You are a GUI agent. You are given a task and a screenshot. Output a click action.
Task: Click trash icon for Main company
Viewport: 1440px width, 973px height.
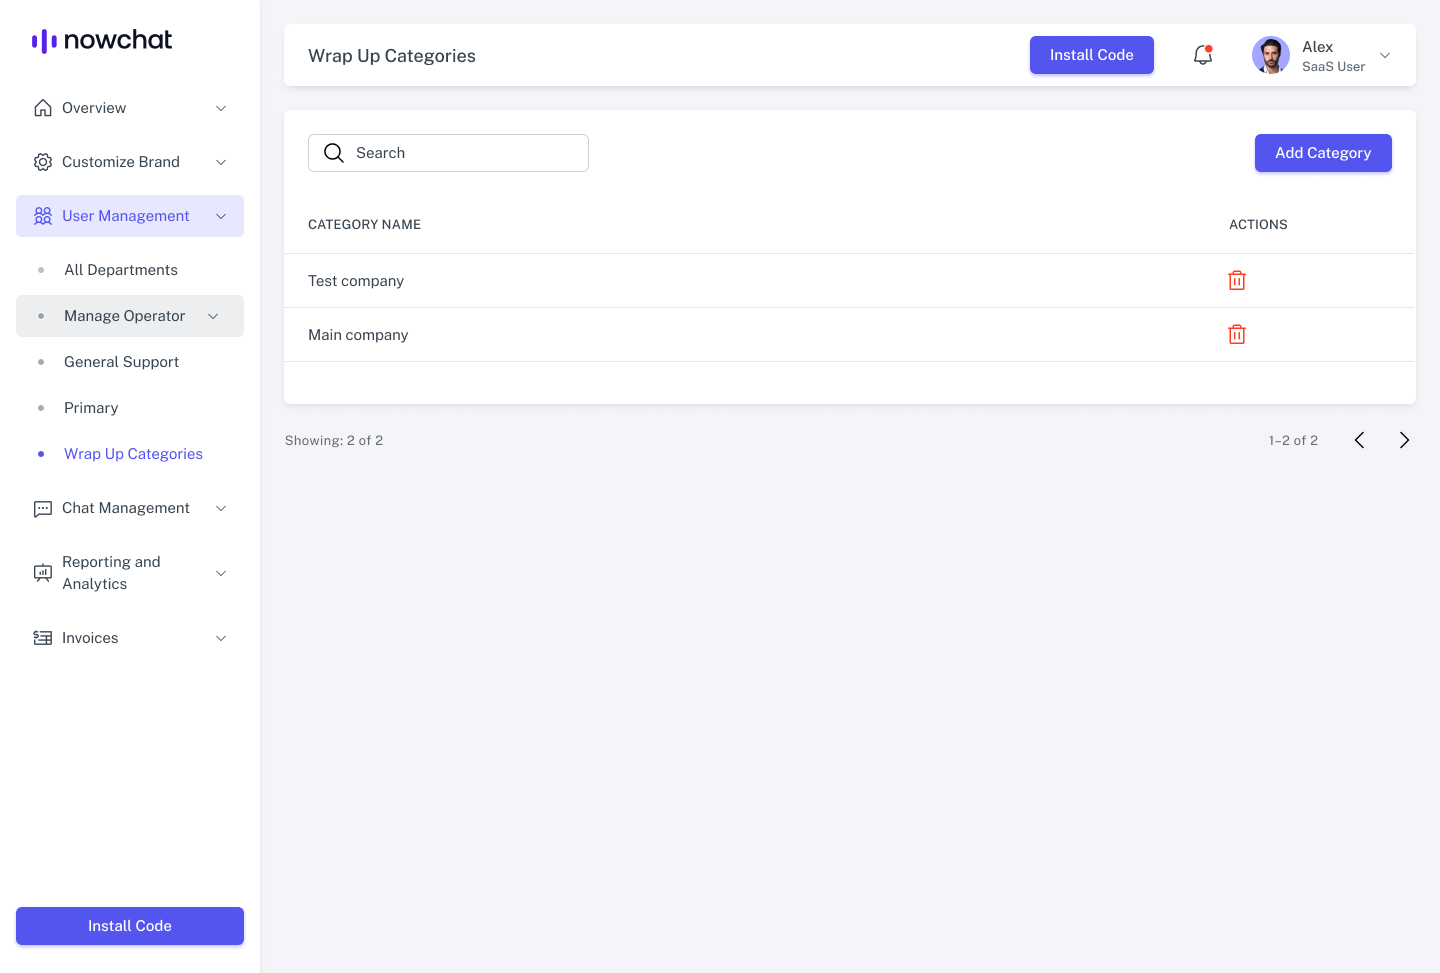click(x=1237, y=335)
